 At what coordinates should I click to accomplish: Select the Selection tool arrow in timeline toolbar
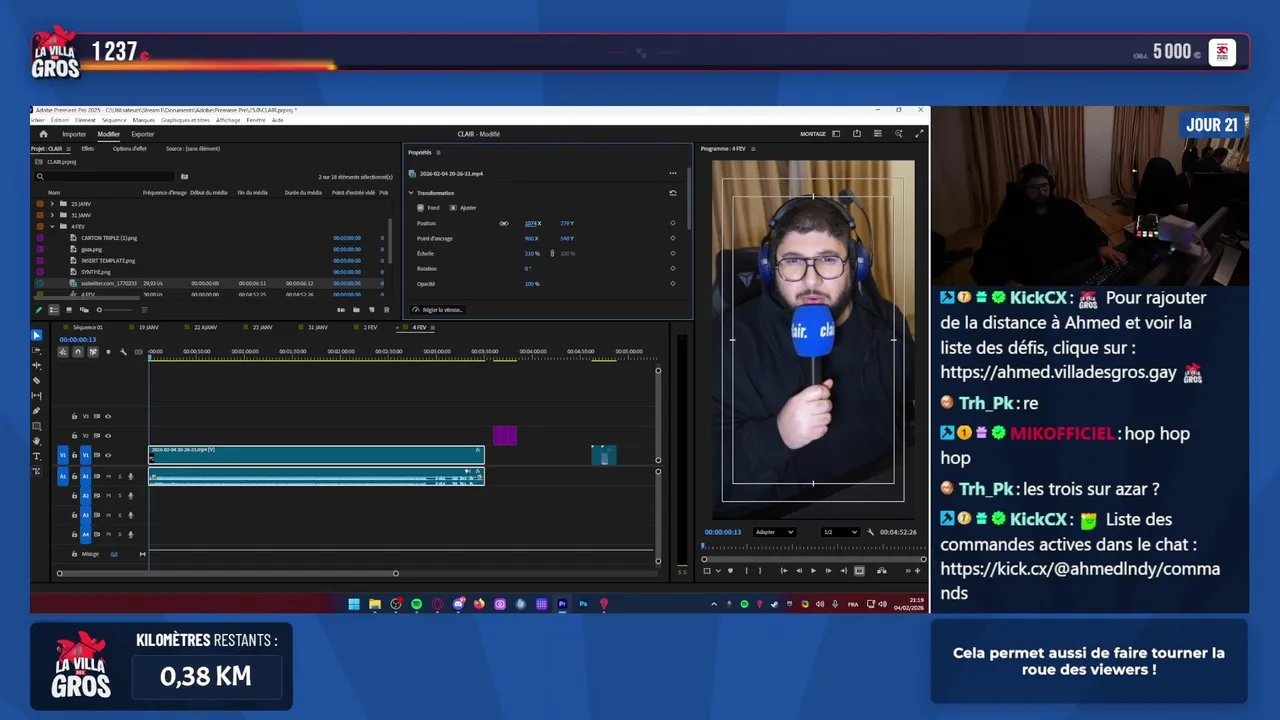[36, 335]
